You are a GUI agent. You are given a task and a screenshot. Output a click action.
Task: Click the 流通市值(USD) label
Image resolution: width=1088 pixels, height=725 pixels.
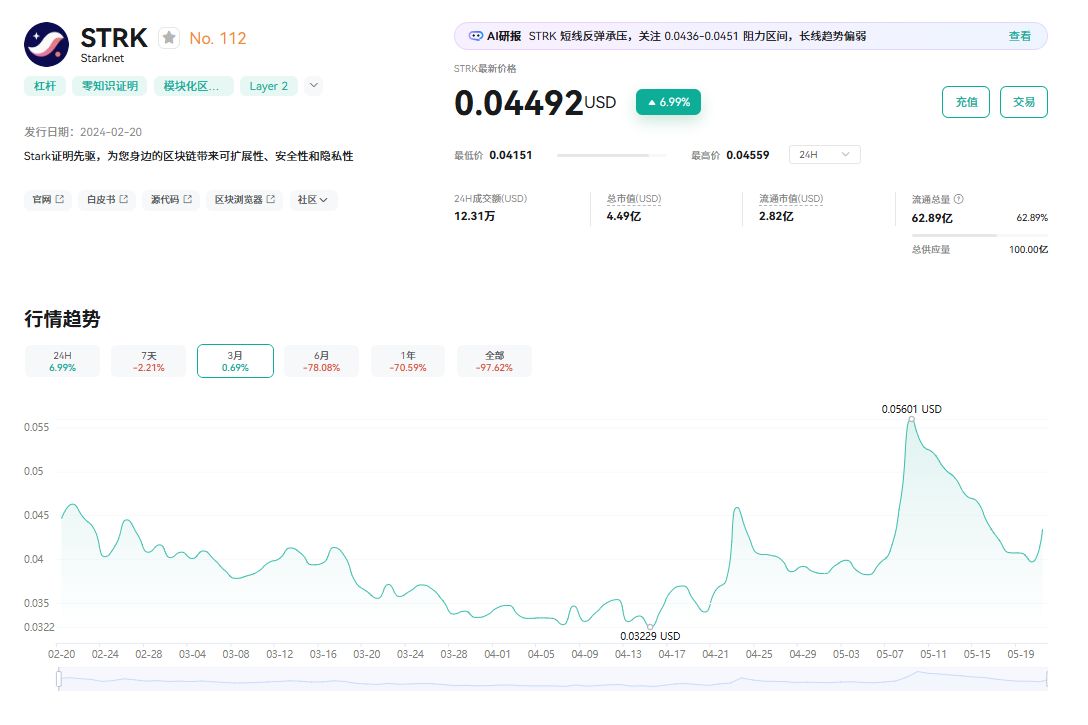coord(791,199)
